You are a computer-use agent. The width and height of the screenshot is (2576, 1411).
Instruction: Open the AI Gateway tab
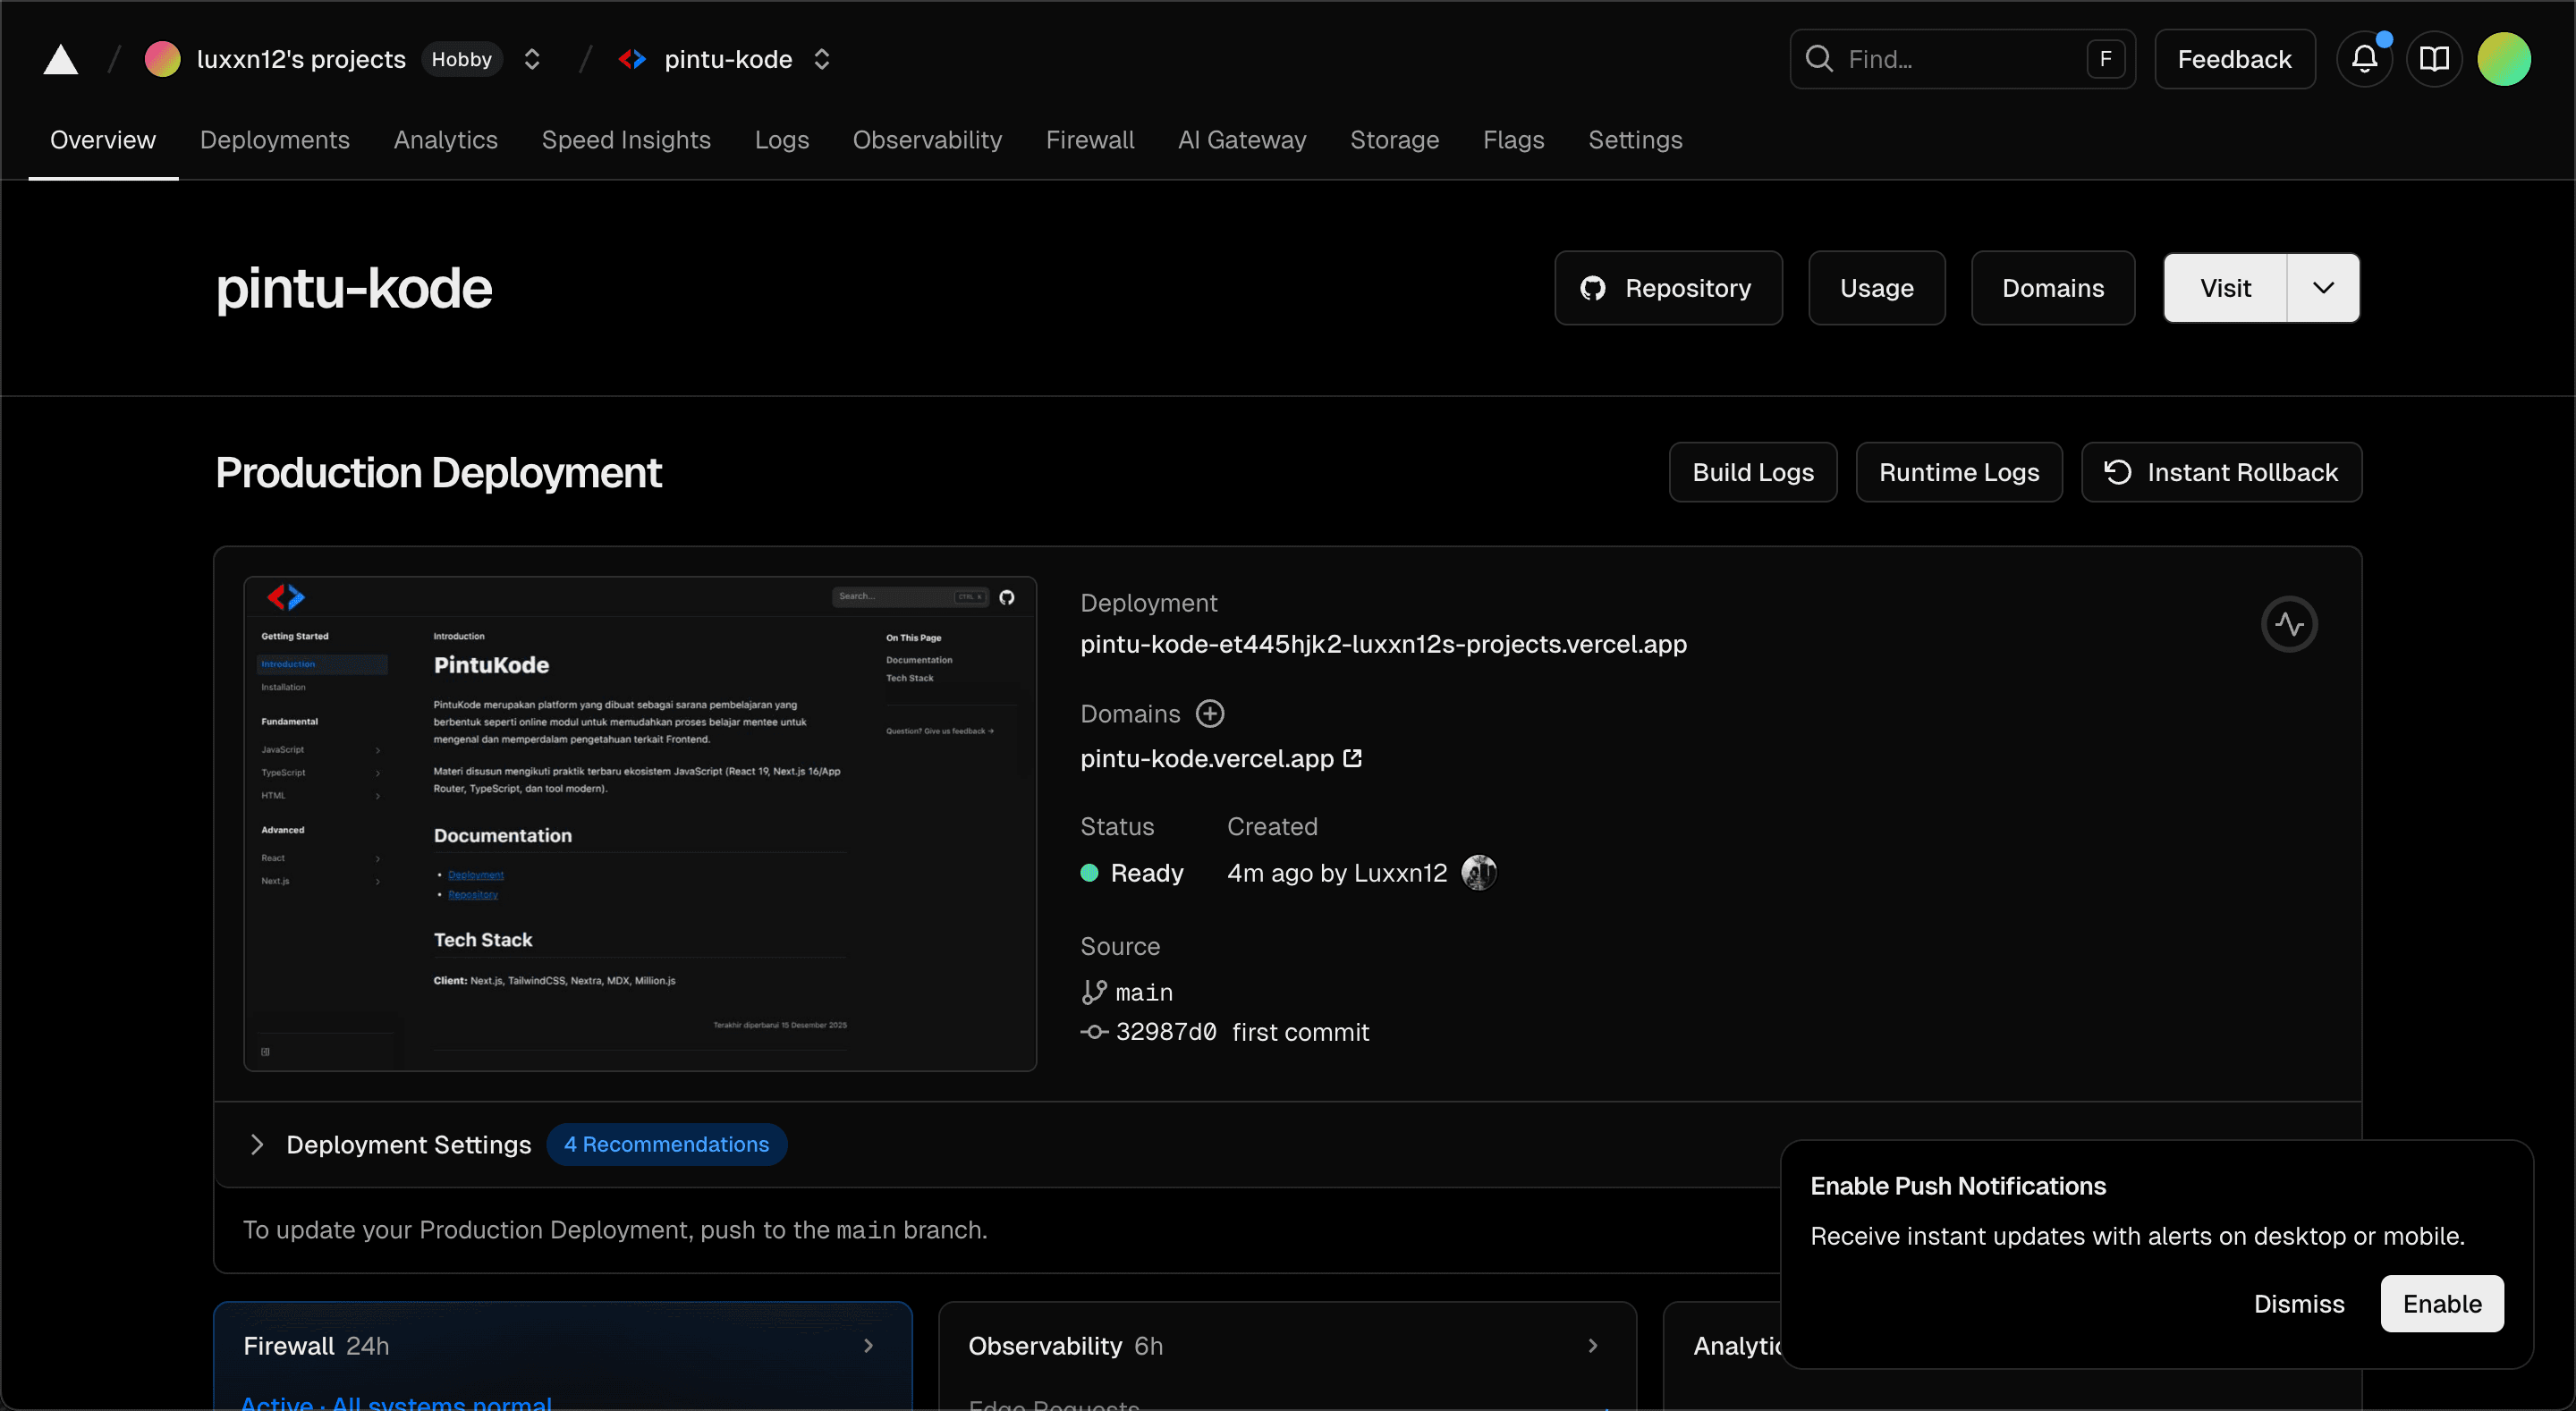(x=1242, y=140)
